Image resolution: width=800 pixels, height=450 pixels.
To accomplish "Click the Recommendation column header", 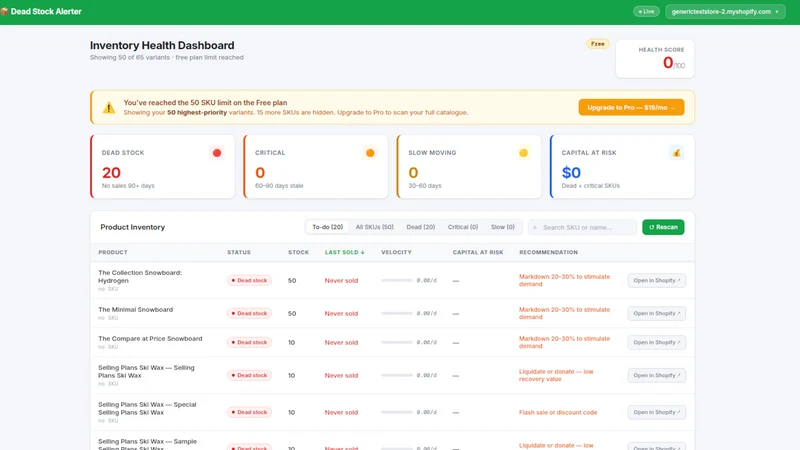I will pos(548,252).
